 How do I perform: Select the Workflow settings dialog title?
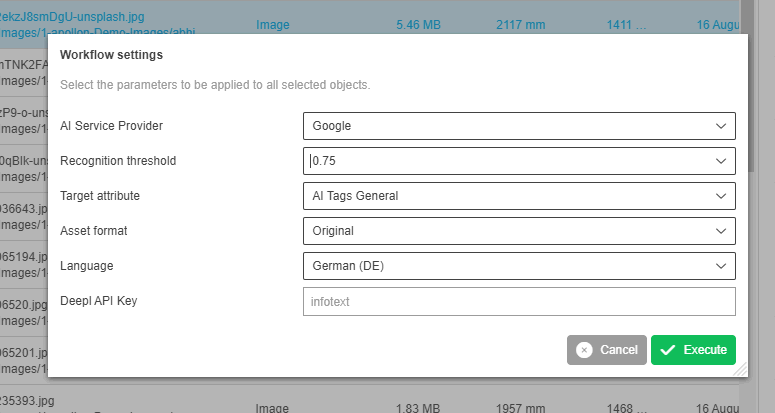coord(112,55)
